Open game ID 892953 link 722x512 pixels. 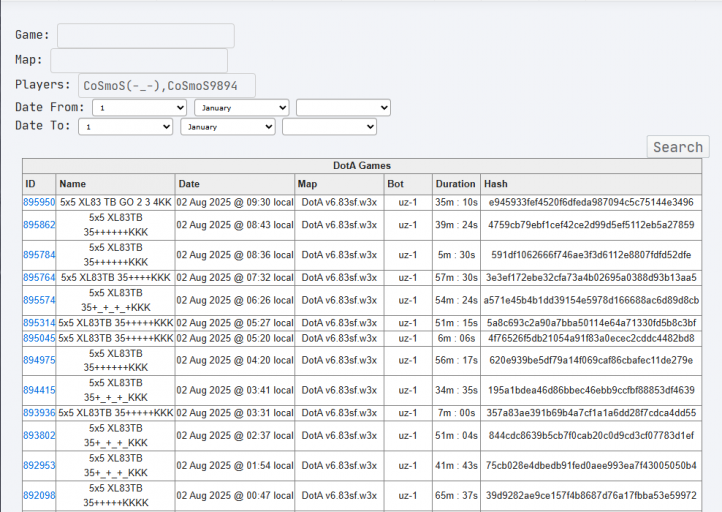pyautogui.click(x=39, y=465)
